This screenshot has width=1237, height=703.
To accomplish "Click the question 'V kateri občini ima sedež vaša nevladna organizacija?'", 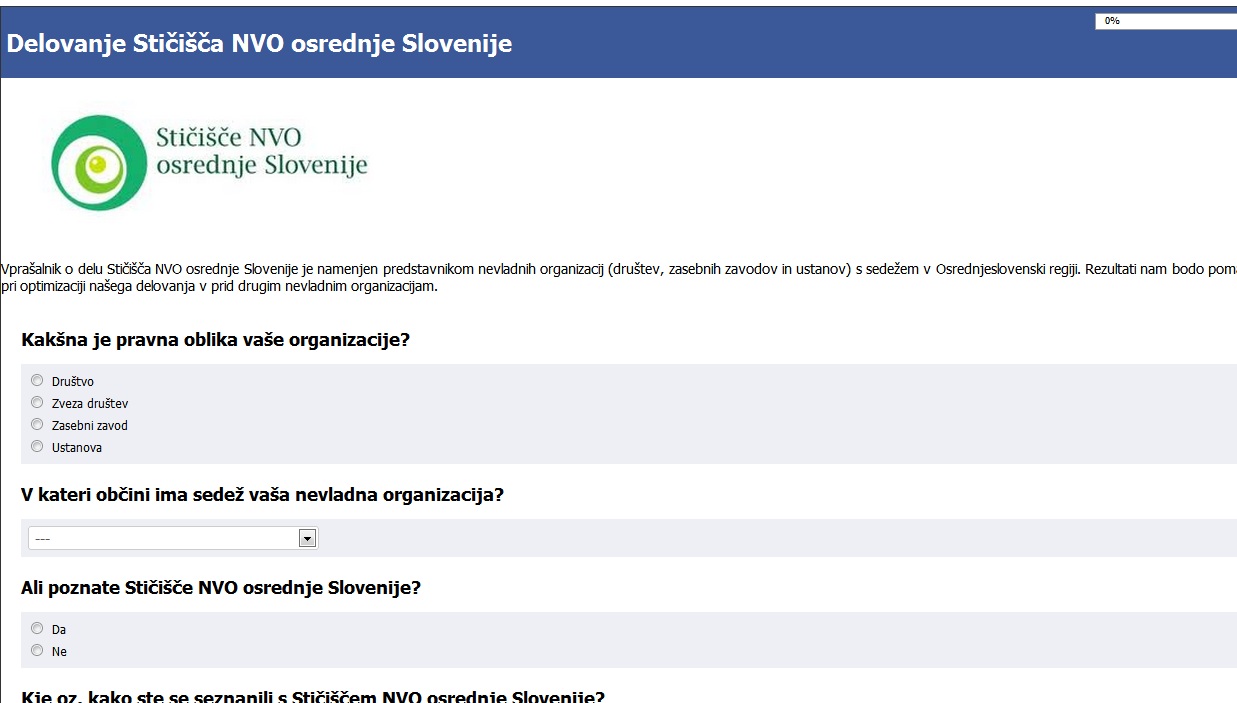I will pos(262,495).
